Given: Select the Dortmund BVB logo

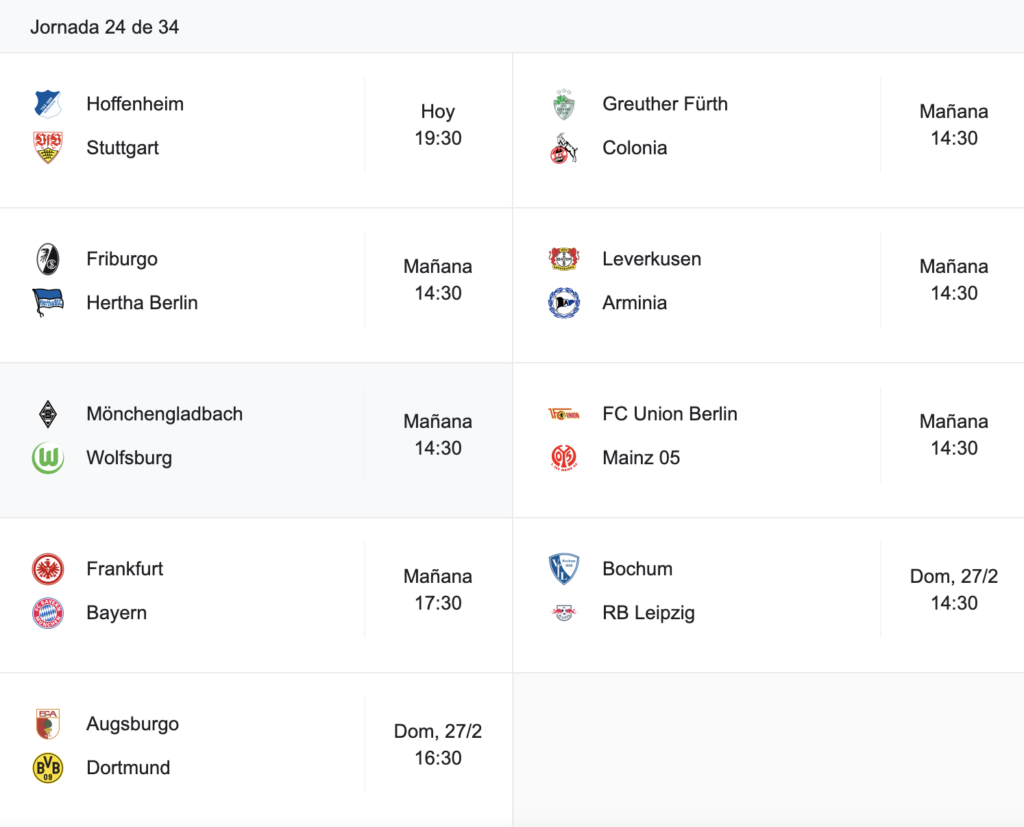Looking at the screenshot, I should (48, 768).
